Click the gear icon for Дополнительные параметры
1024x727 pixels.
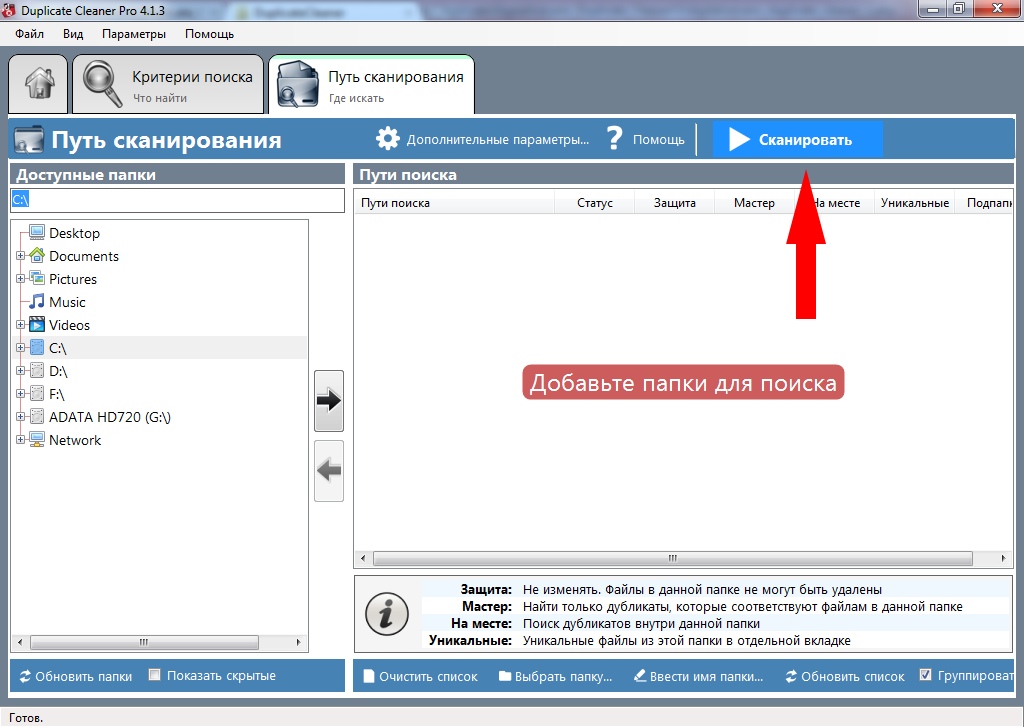coord(387,139)
